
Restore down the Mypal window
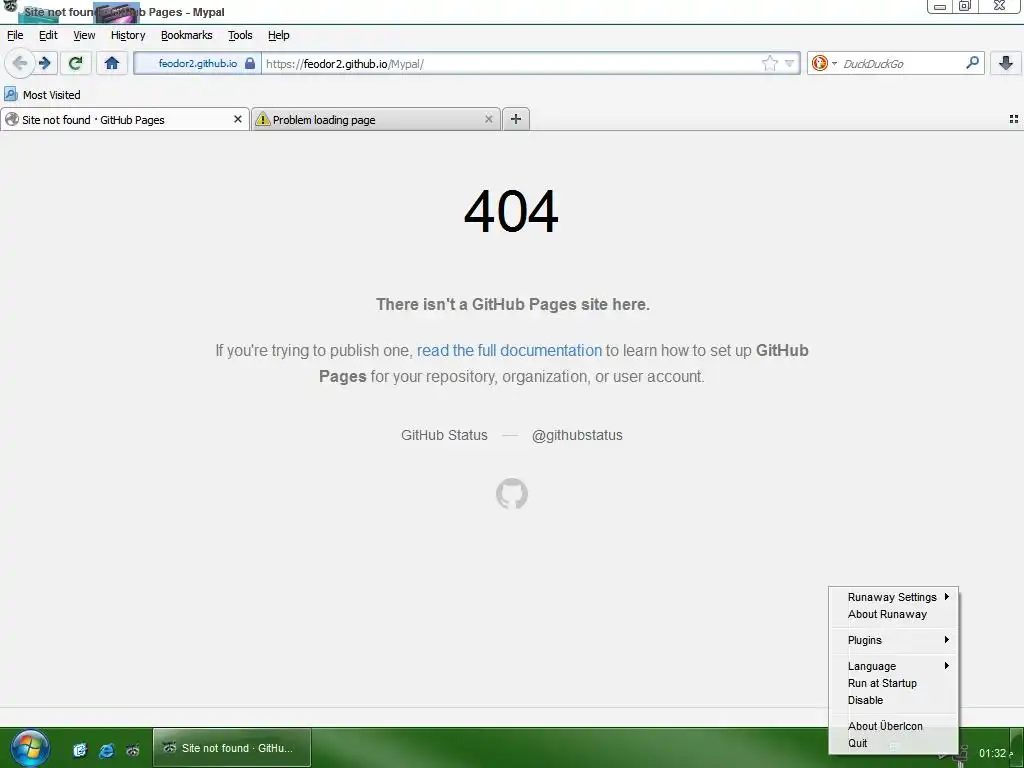965,6
